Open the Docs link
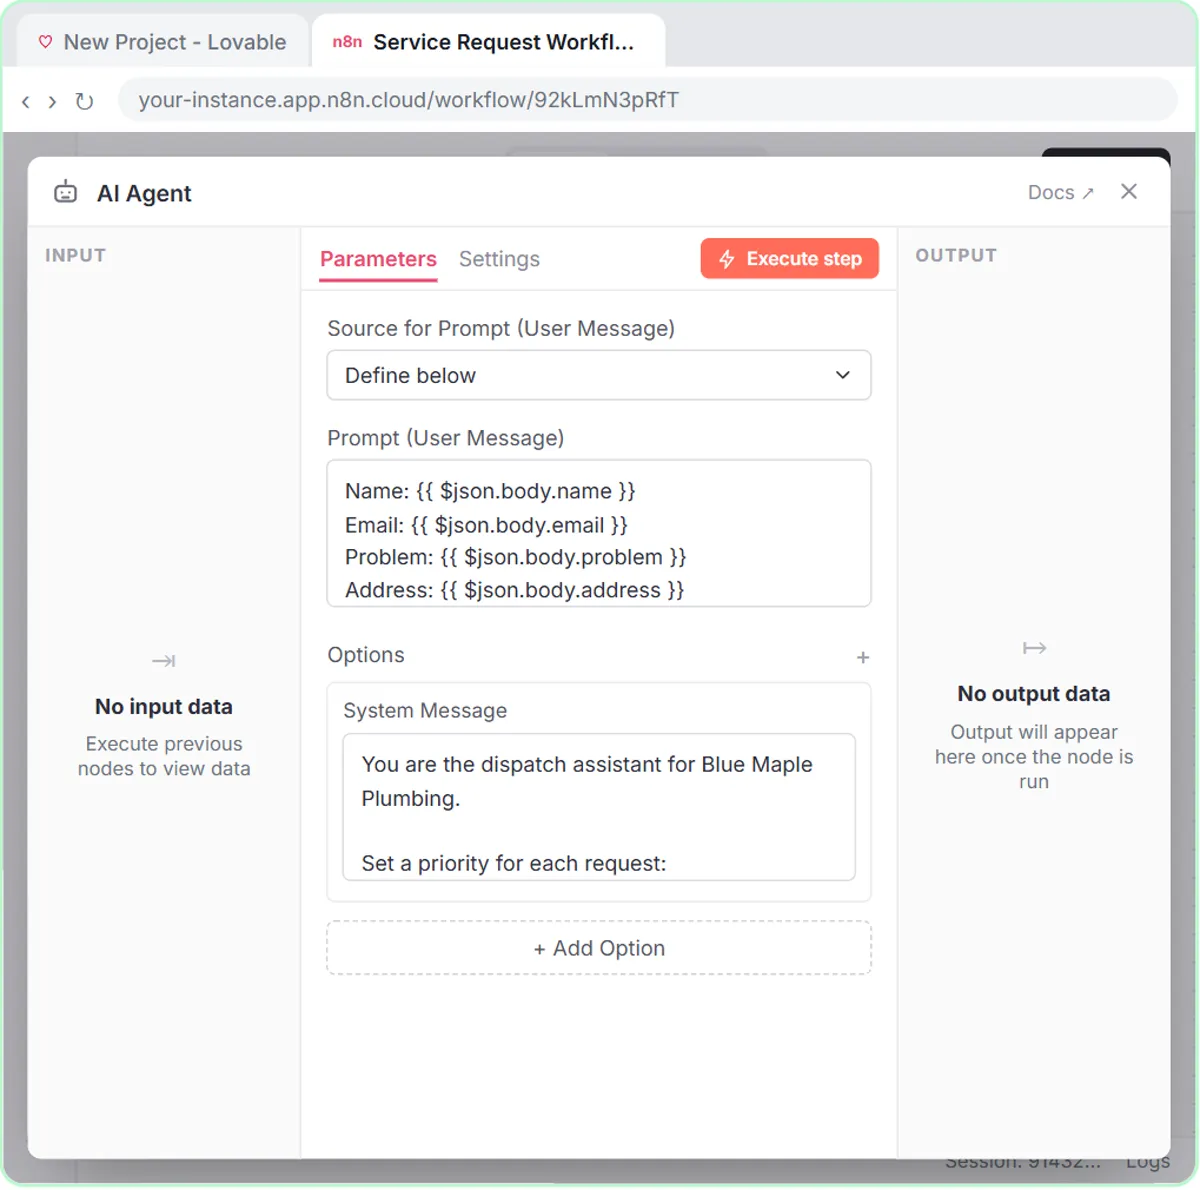 pyautogui.click(x=1060, y=192)
